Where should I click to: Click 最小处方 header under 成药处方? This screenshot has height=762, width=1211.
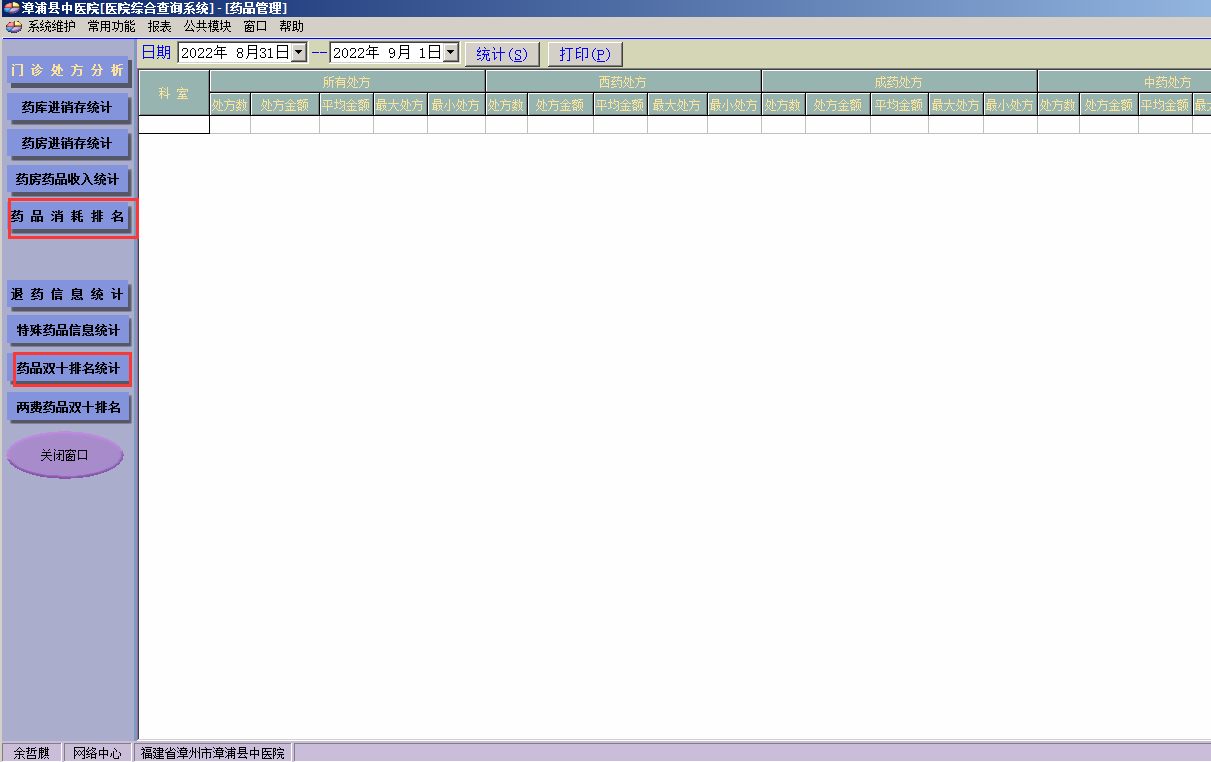[1010, 104]
